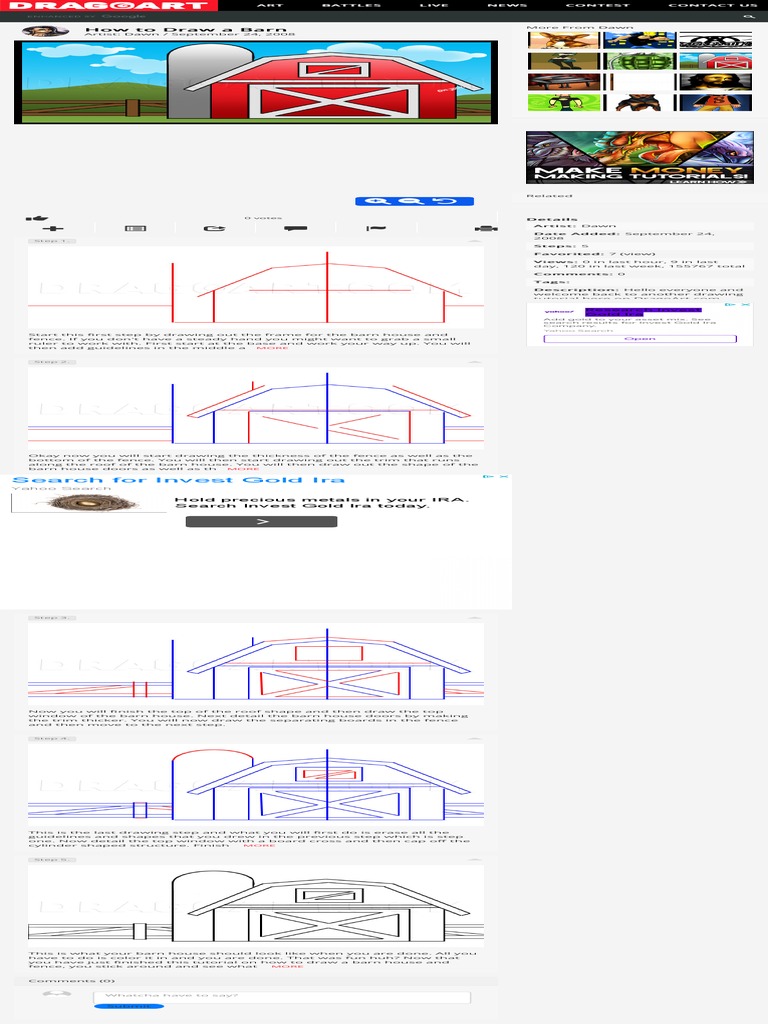Open the Aerosmith logo thumbnail
This screenshot has height=1024, width=768.
tap(715, 40)
